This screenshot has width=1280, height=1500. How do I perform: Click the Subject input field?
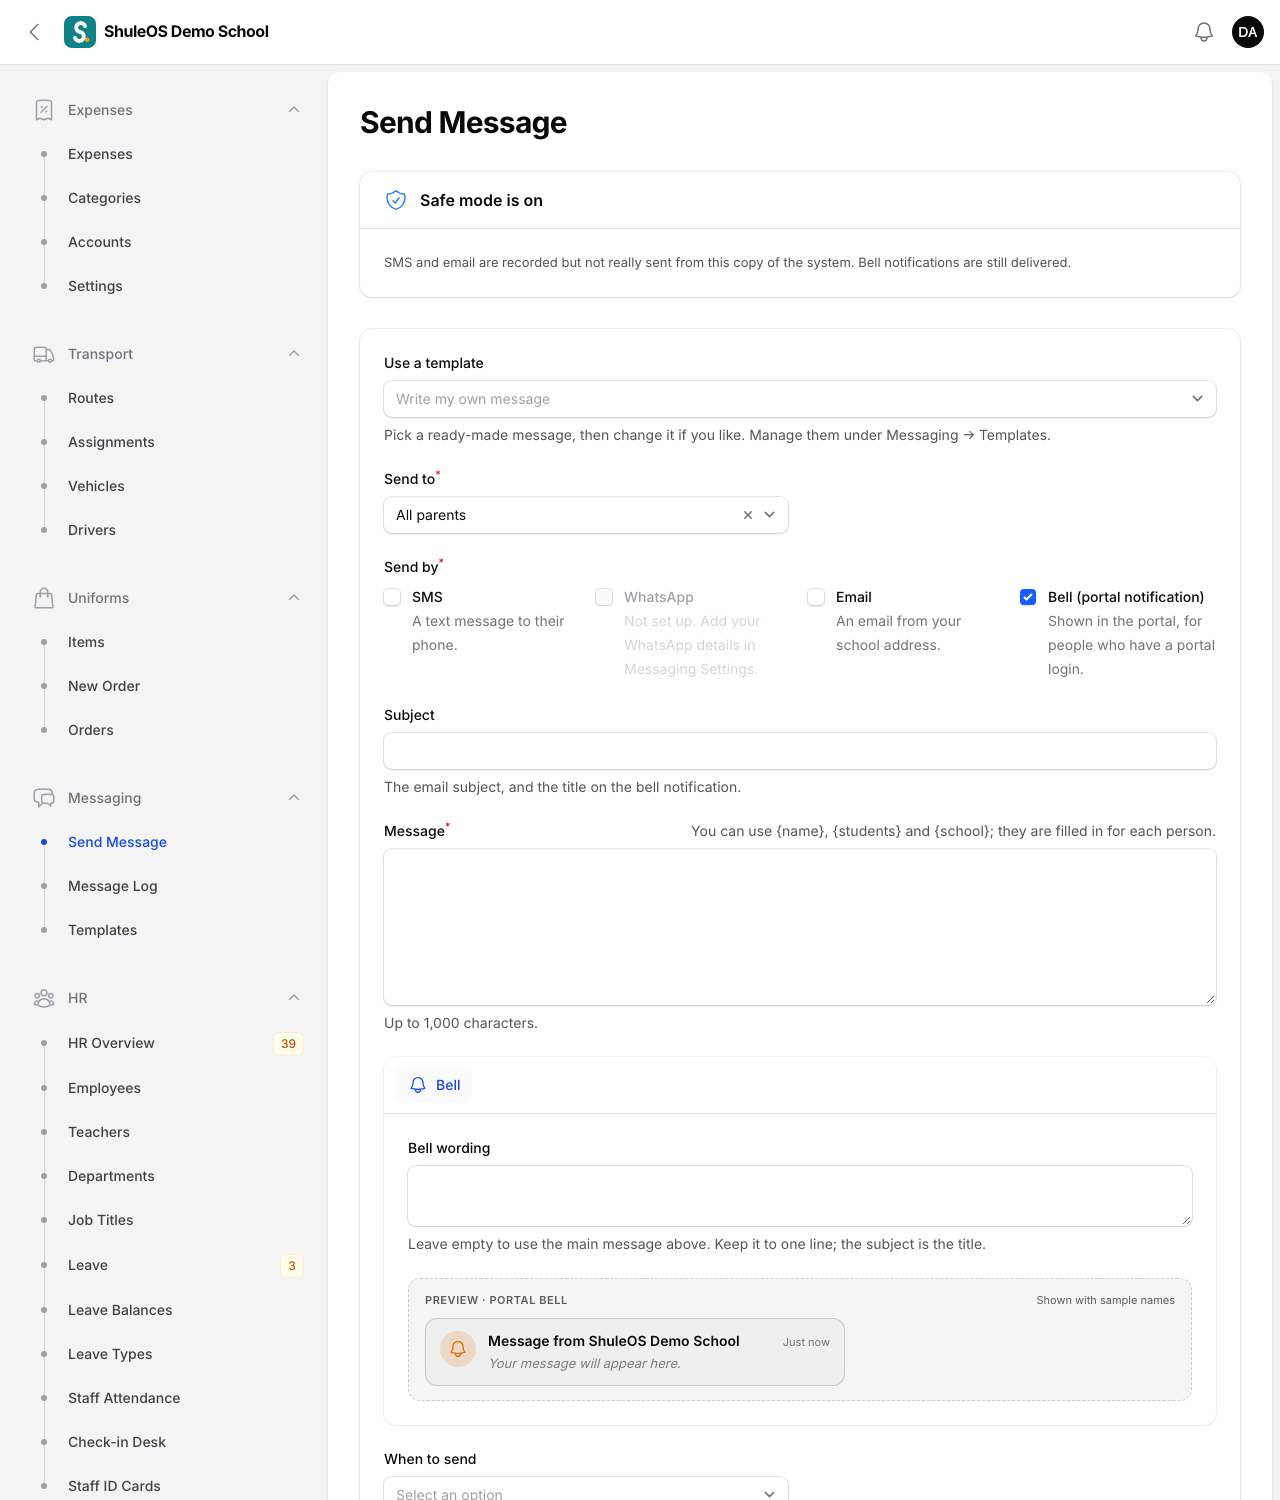point(800,751)
